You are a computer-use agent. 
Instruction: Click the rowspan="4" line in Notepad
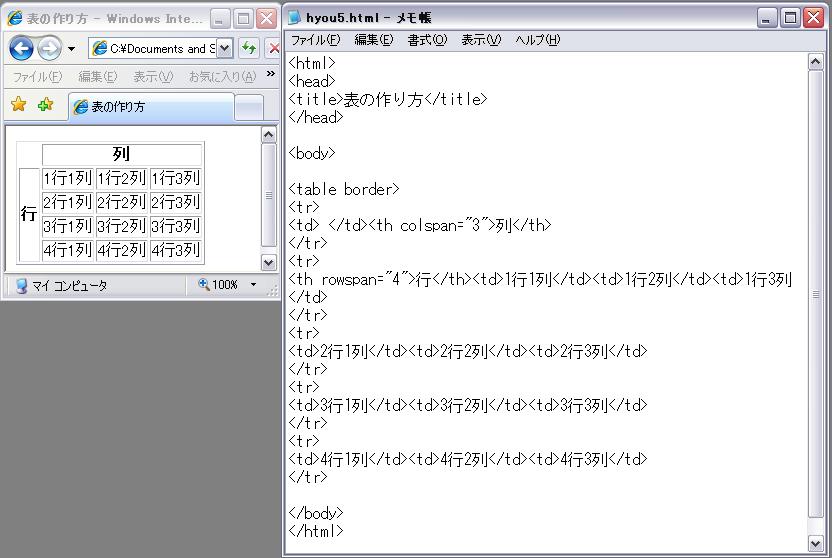(540, 280)
